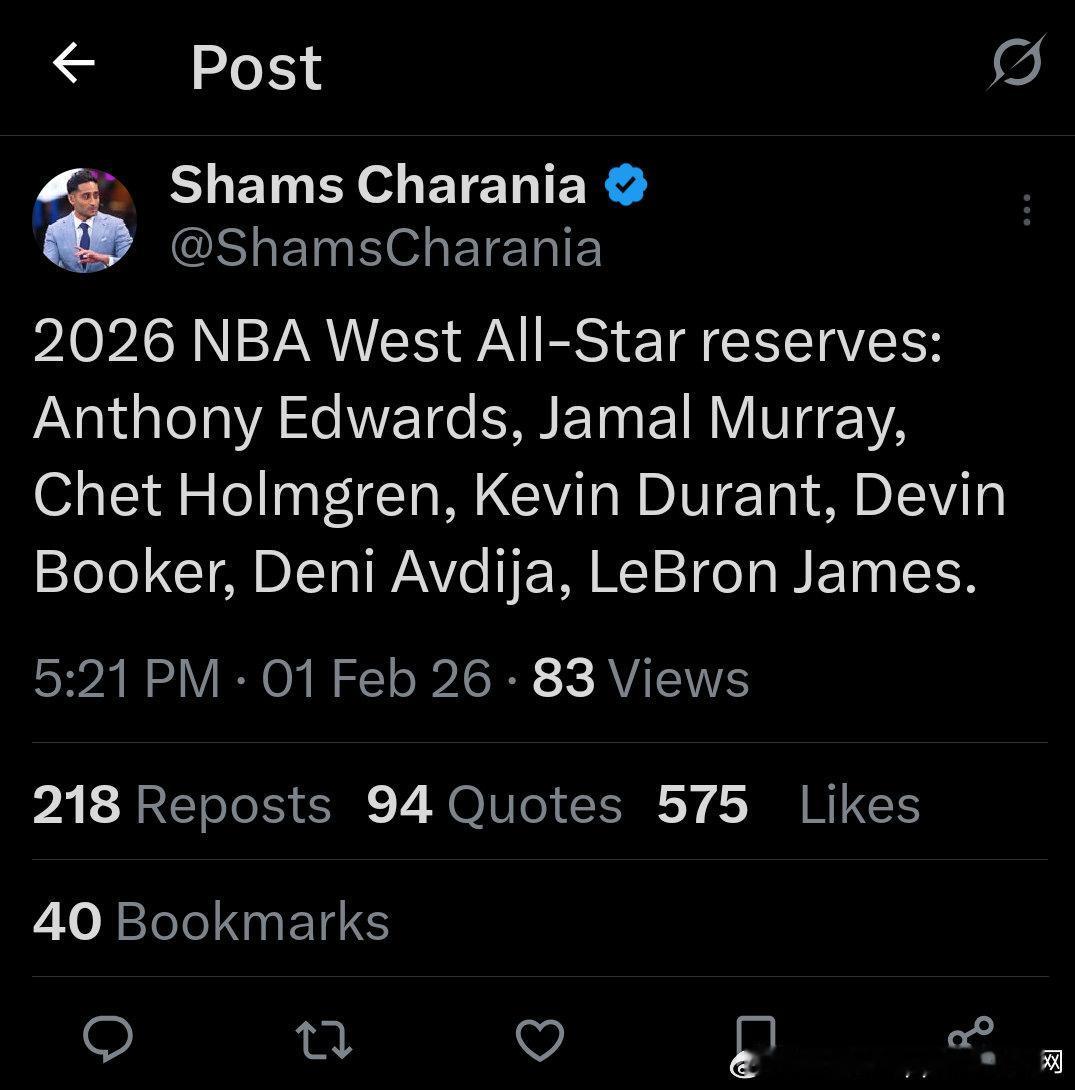1075x1090 pixels.
Task: Open the @ShamsCharania handle link
Action: [386, 248]
